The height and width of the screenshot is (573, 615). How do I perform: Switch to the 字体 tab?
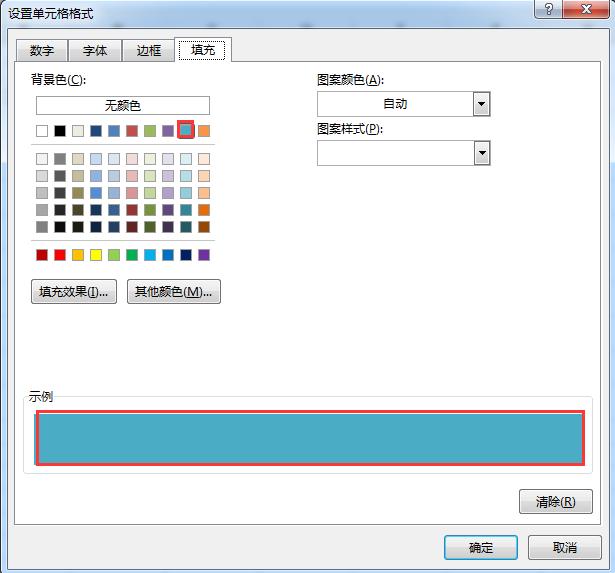95,50
